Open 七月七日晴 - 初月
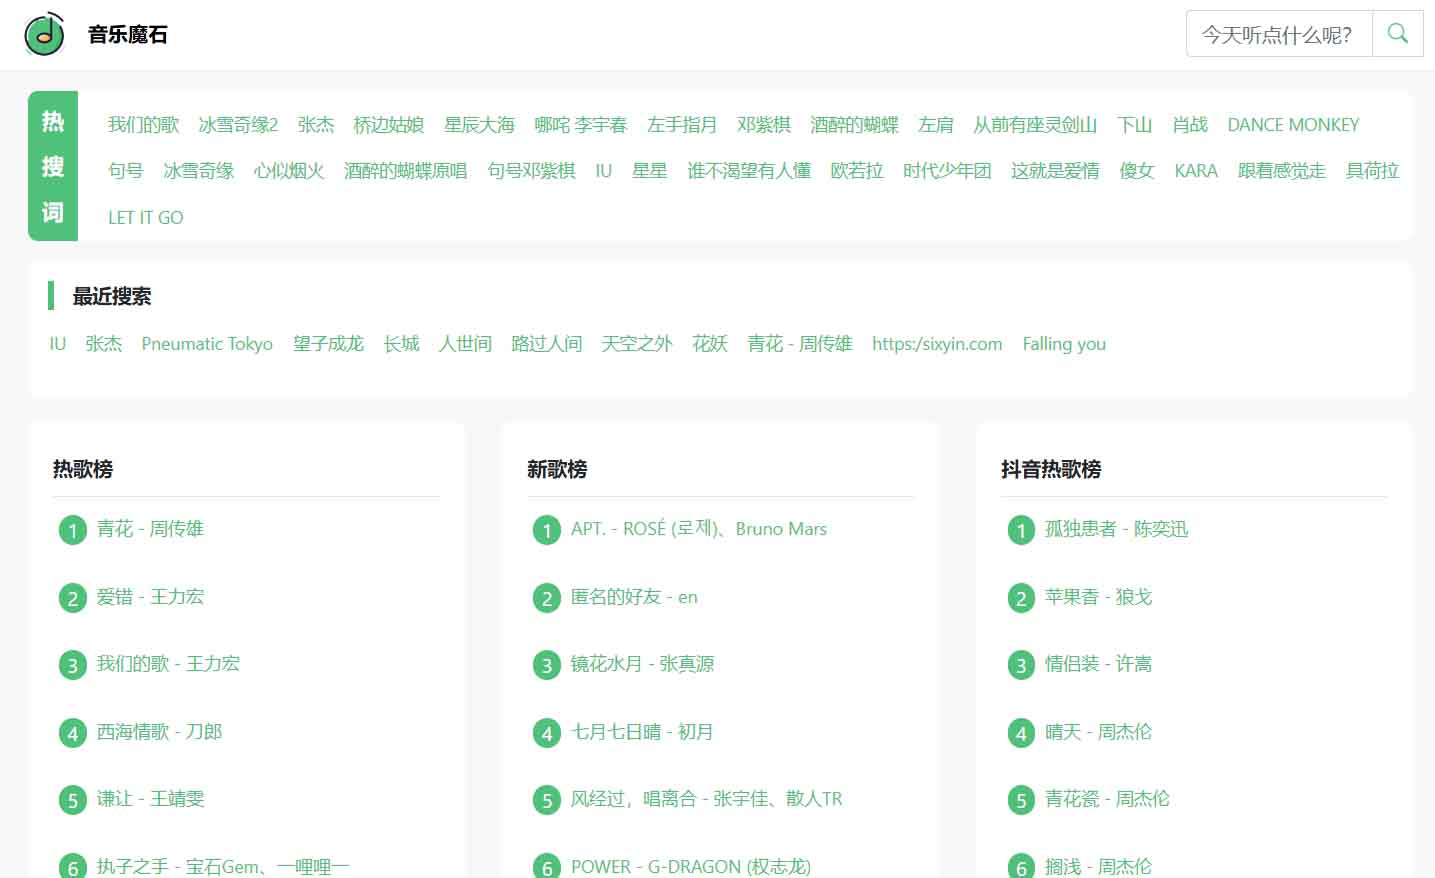 pyautogui.click(x=642, y=732)
